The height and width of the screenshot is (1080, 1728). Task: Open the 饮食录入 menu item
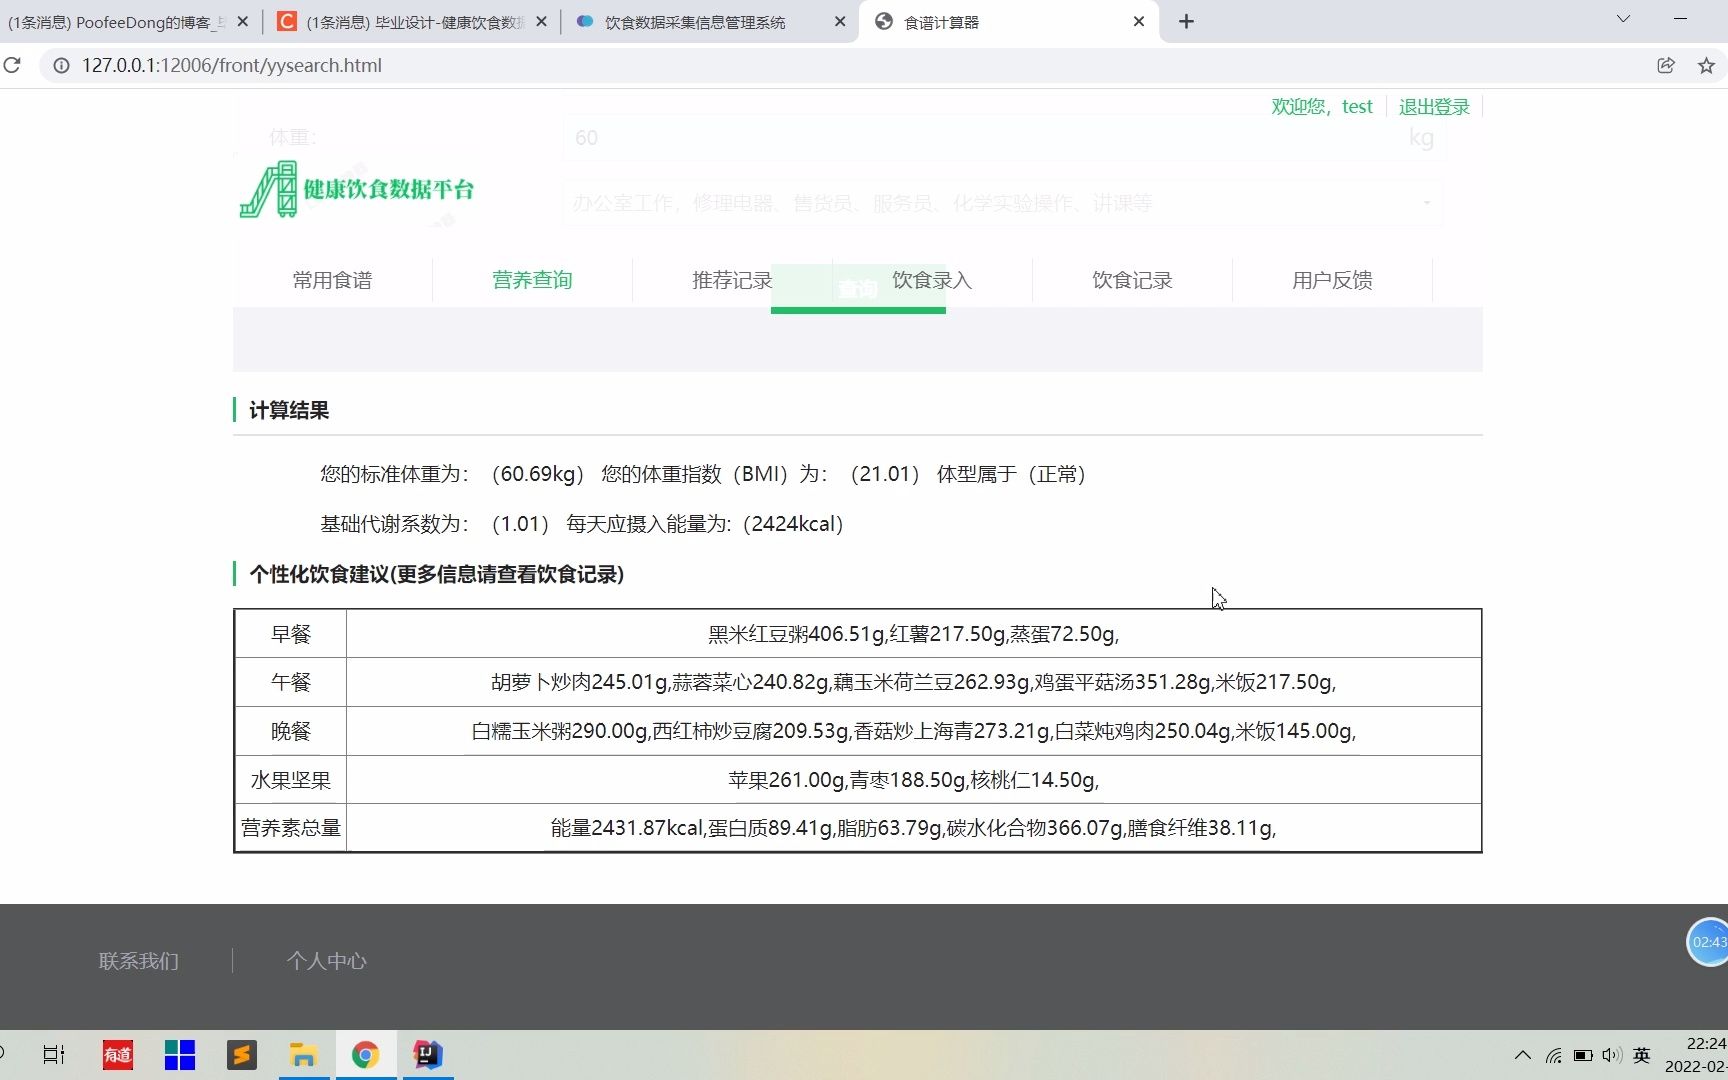(932, 280)
